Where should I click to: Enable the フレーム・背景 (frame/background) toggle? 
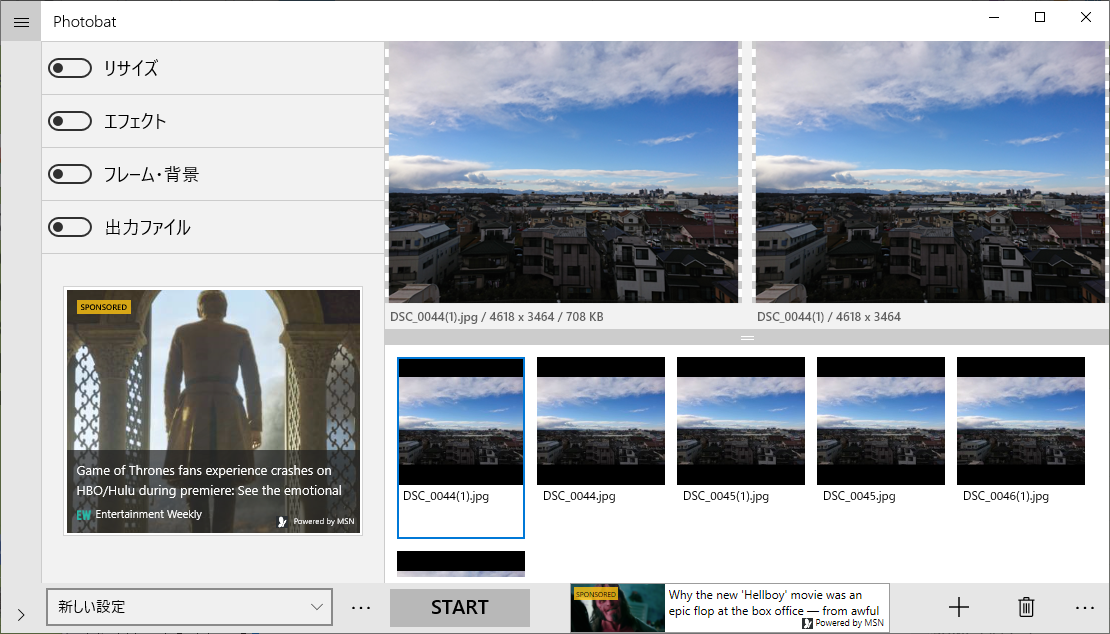click(69, 173)
